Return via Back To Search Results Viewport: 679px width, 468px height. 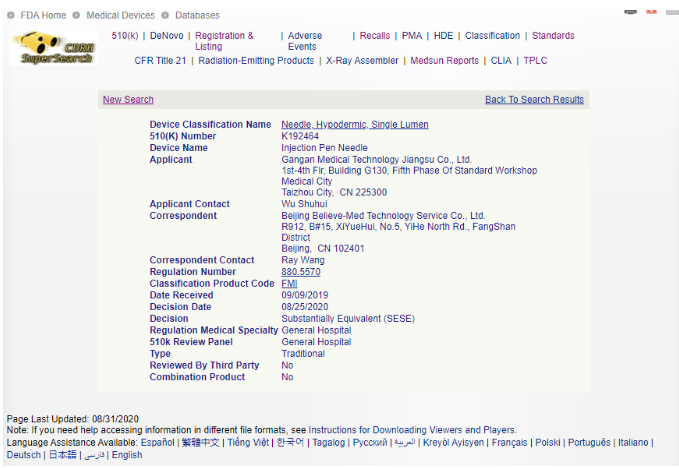(534, 100)
